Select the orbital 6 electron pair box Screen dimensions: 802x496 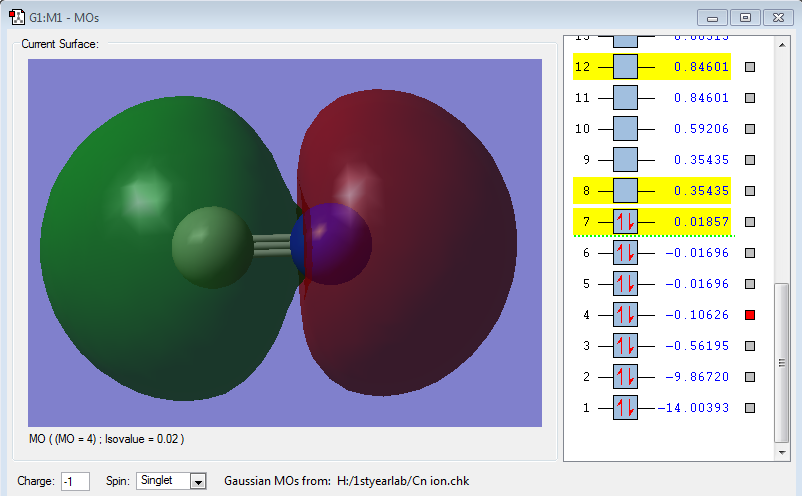625,253
